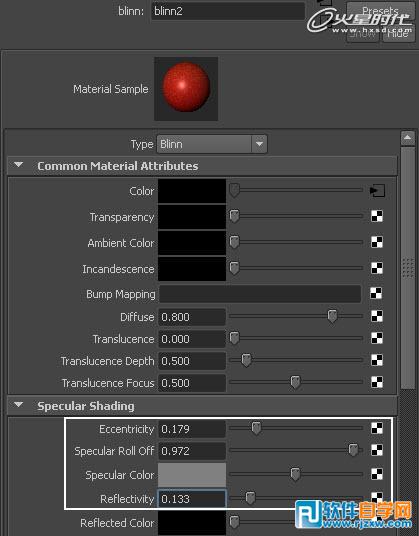
Task: Collapse the Common Material Attributes section
Action: click(x=18, y=165)
